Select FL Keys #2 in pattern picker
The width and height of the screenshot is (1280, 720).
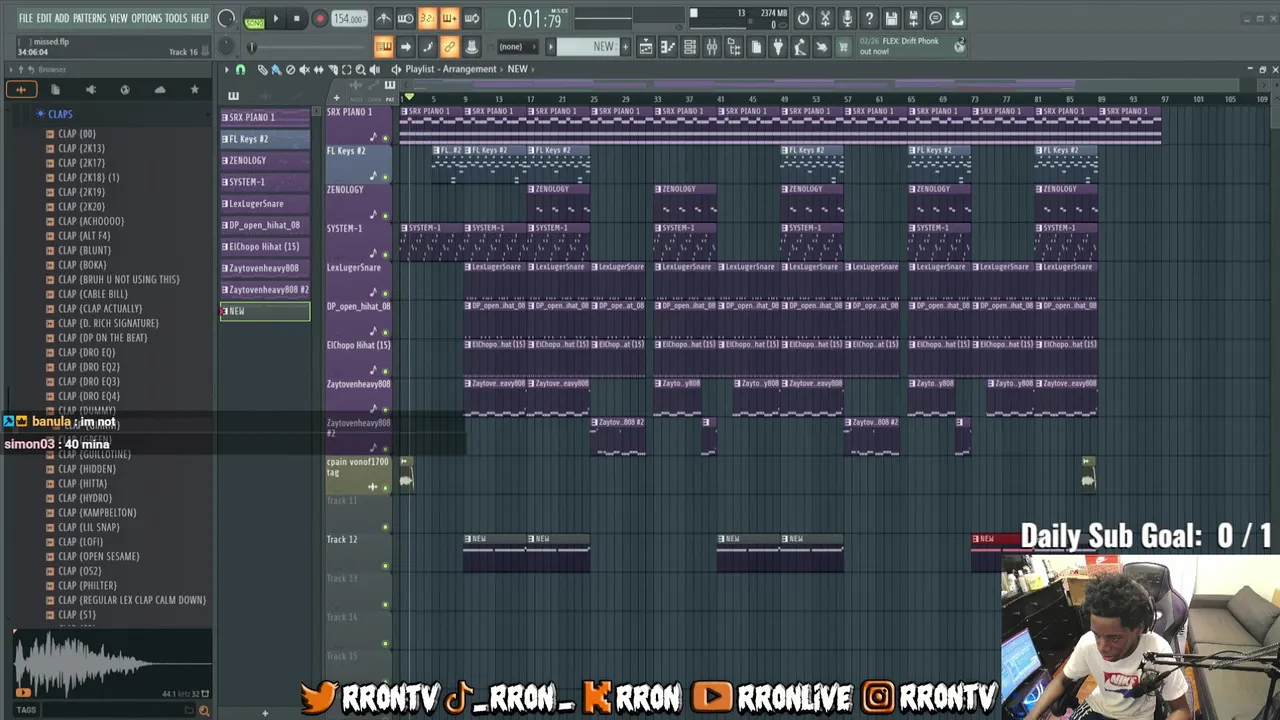click(x=265, y=139)
